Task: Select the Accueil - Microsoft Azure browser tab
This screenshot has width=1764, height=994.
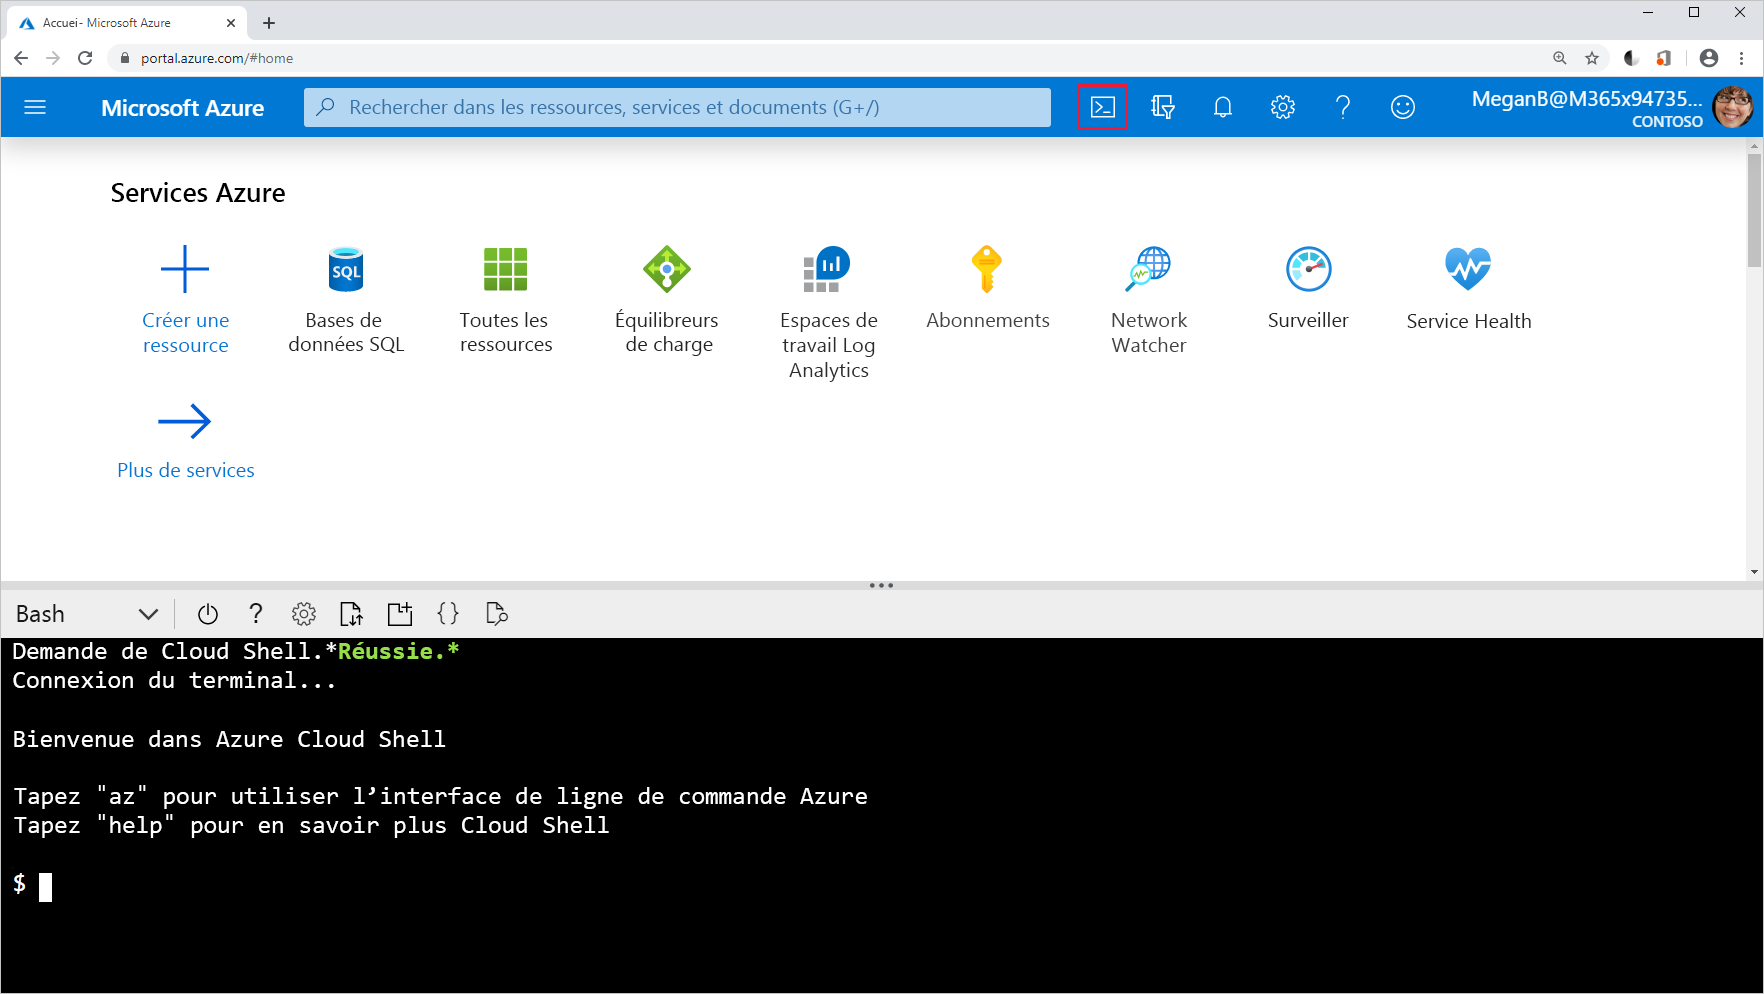Action: point(125,23)
